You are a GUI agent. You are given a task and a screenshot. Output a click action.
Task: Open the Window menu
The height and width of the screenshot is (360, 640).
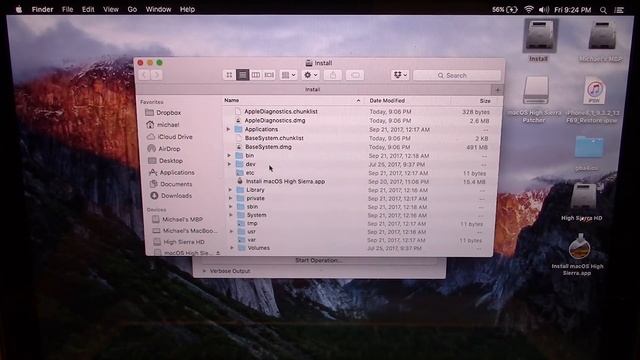click(158, 9)
